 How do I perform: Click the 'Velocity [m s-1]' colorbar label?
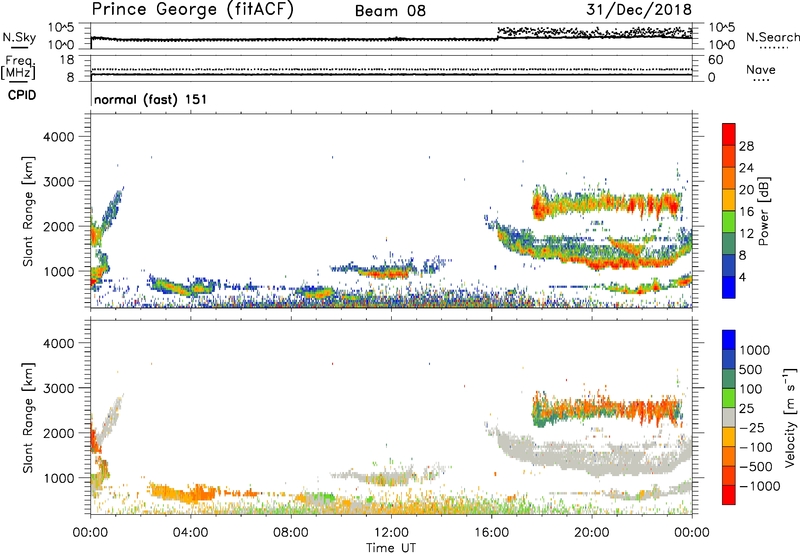(x=790, y=417)
